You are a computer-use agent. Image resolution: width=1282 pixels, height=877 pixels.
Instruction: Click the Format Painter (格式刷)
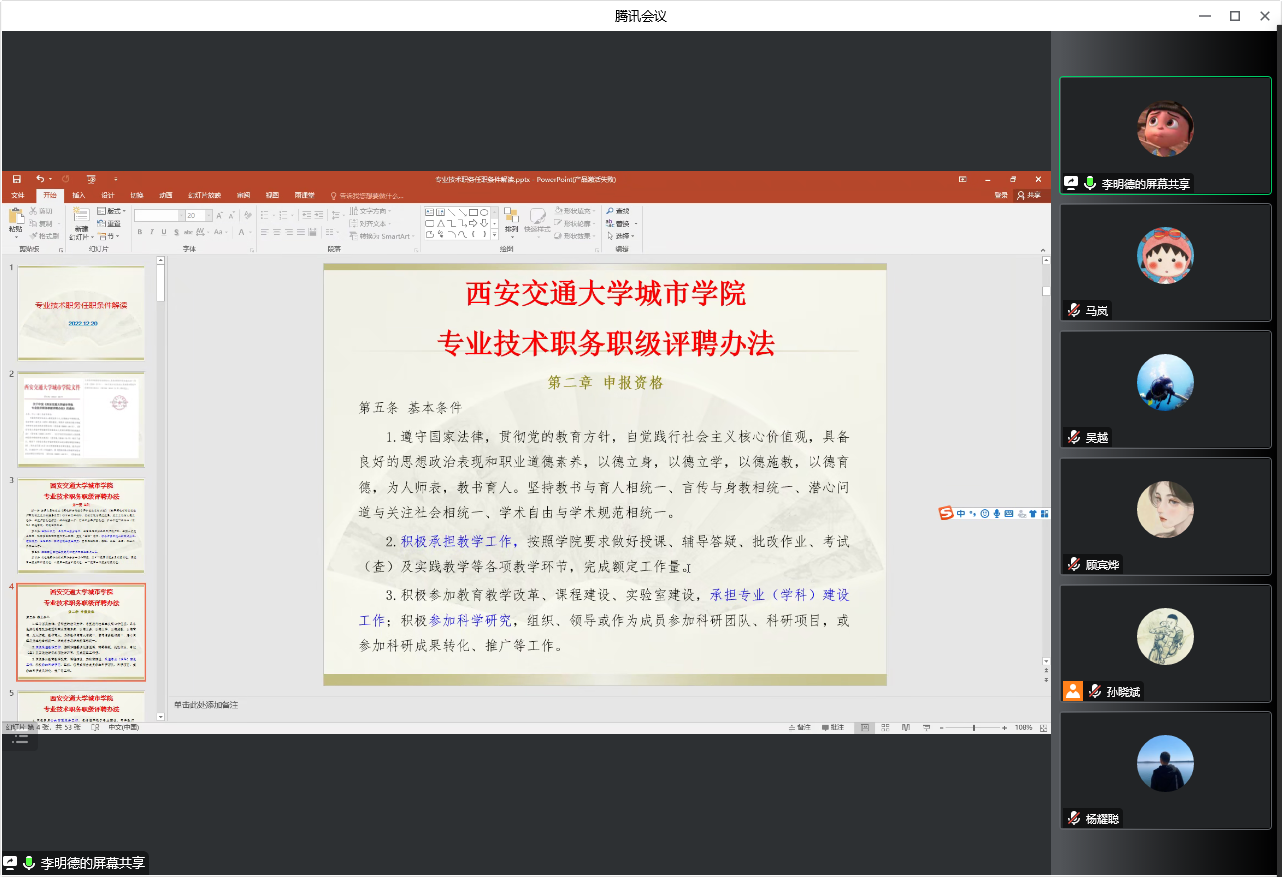click(x=44, y=236)
